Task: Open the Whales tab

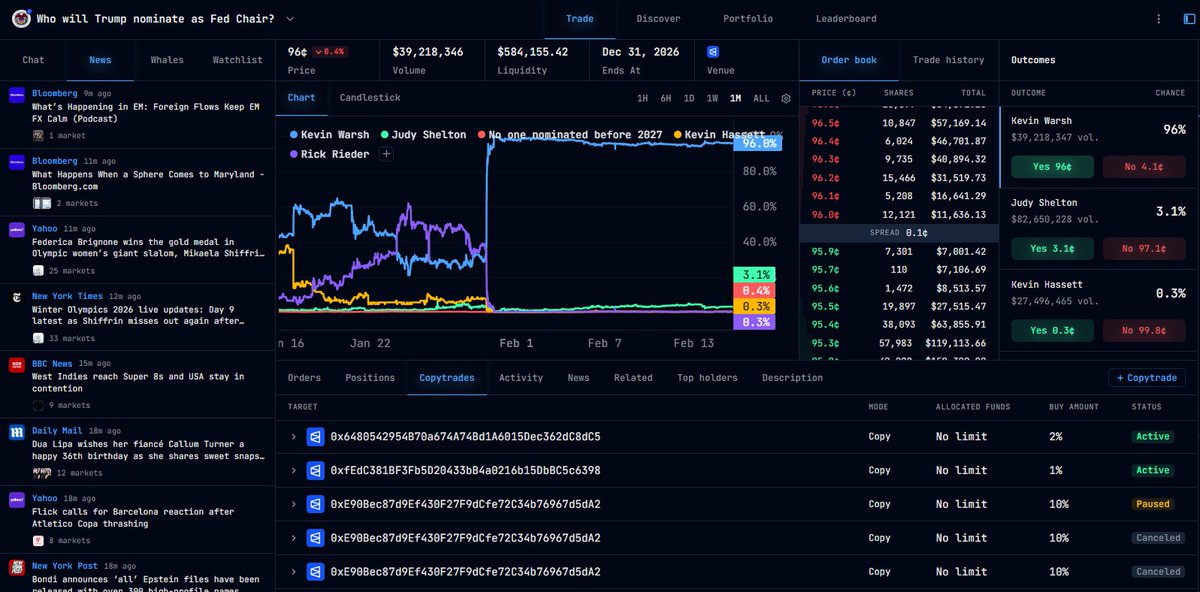Action: (167, 60)
